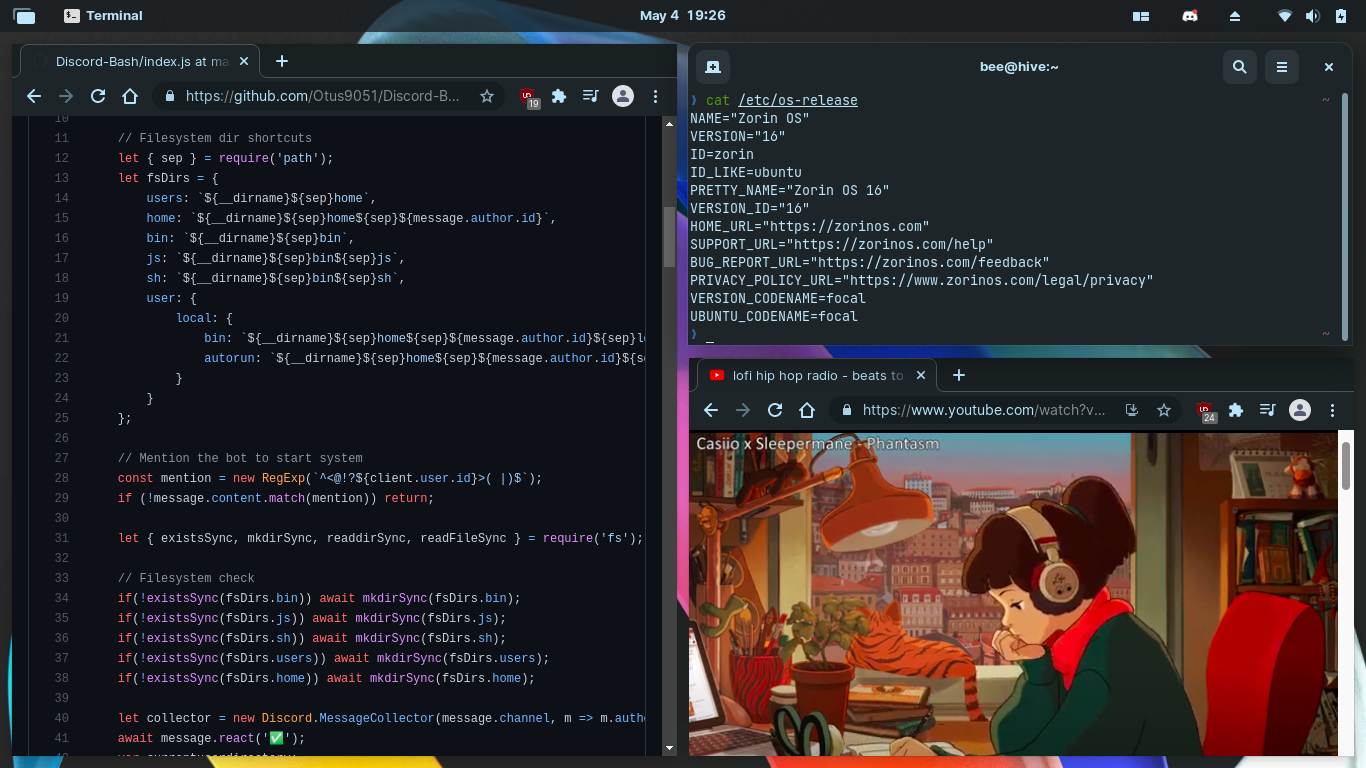Go forward in the GitHub browser window
The image size is (1366, 768).
pos(66,96)
